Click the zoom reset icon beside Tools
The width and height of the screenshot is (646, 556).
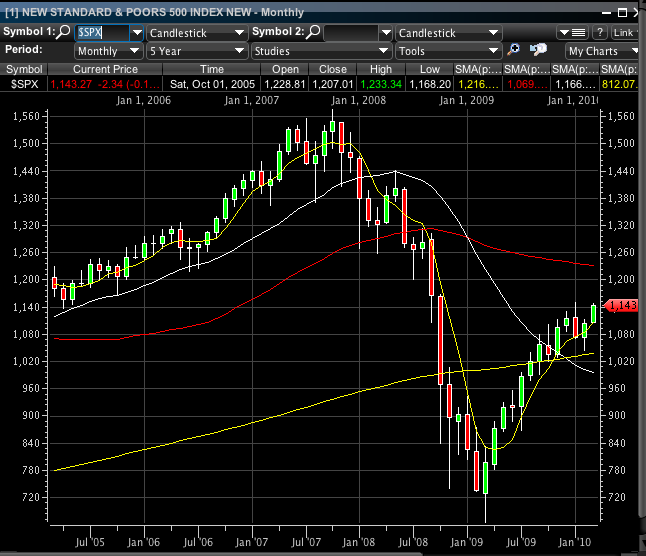[538, 50]
